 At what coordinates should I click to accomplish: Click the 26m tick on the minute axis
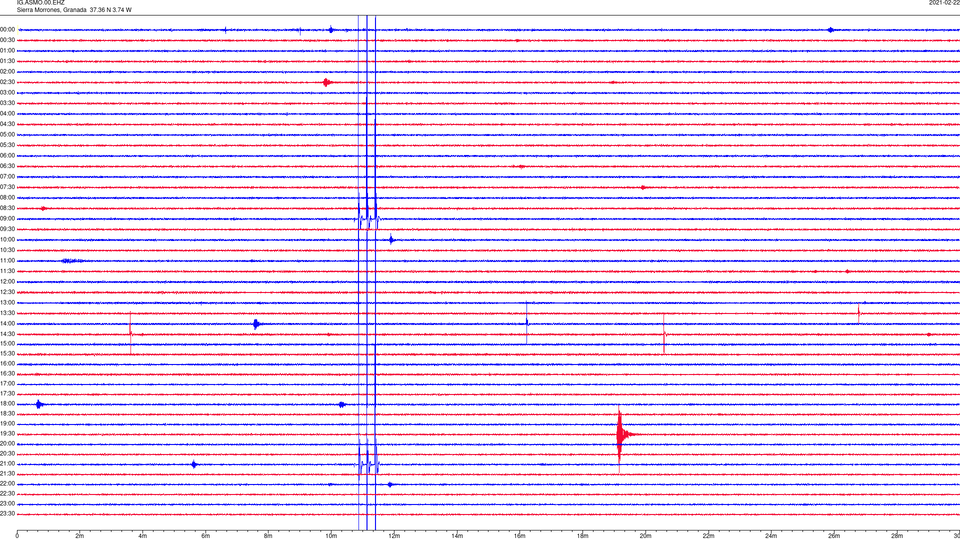[x=834, y=536]
